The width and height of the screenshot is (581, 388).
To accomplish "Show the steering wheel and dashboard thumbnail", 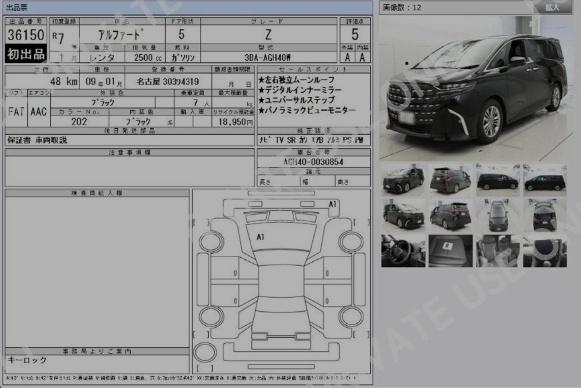I will coord(403,251).
